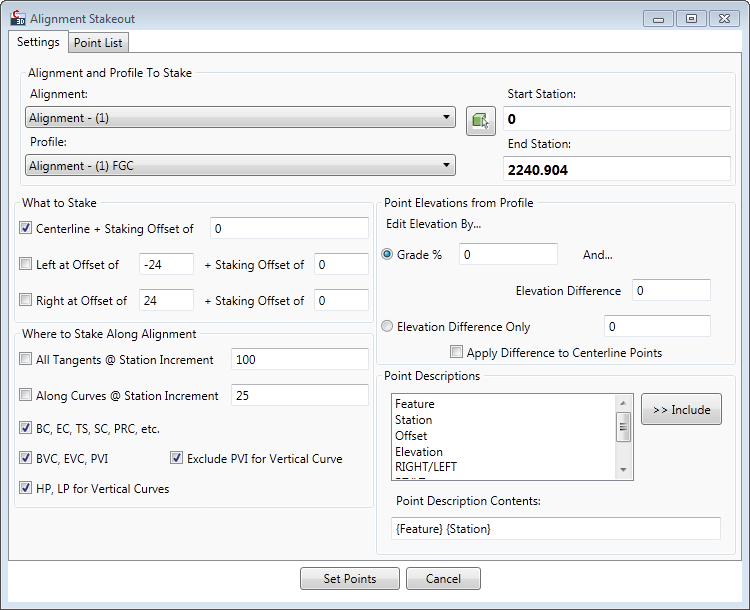Screen dimensions: 750x610
Task: Switch to the Point List tab
Action: [x=99, y=43]
